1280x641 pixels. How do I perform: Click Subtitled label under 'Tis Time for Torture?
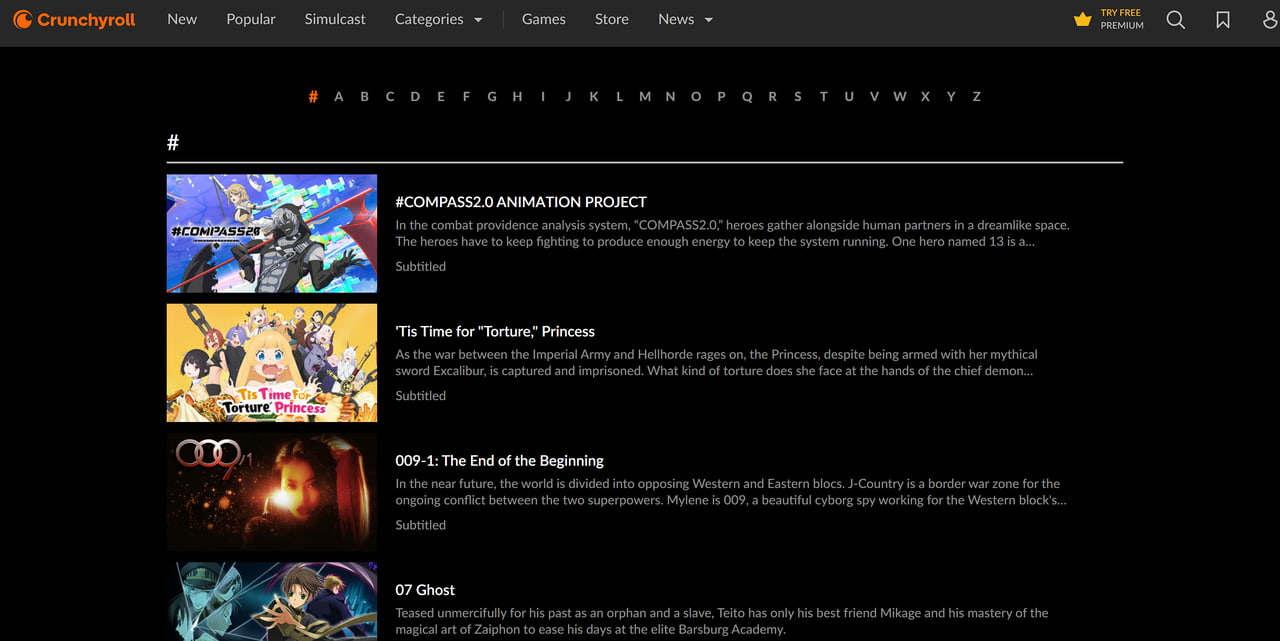coord(421,396)
